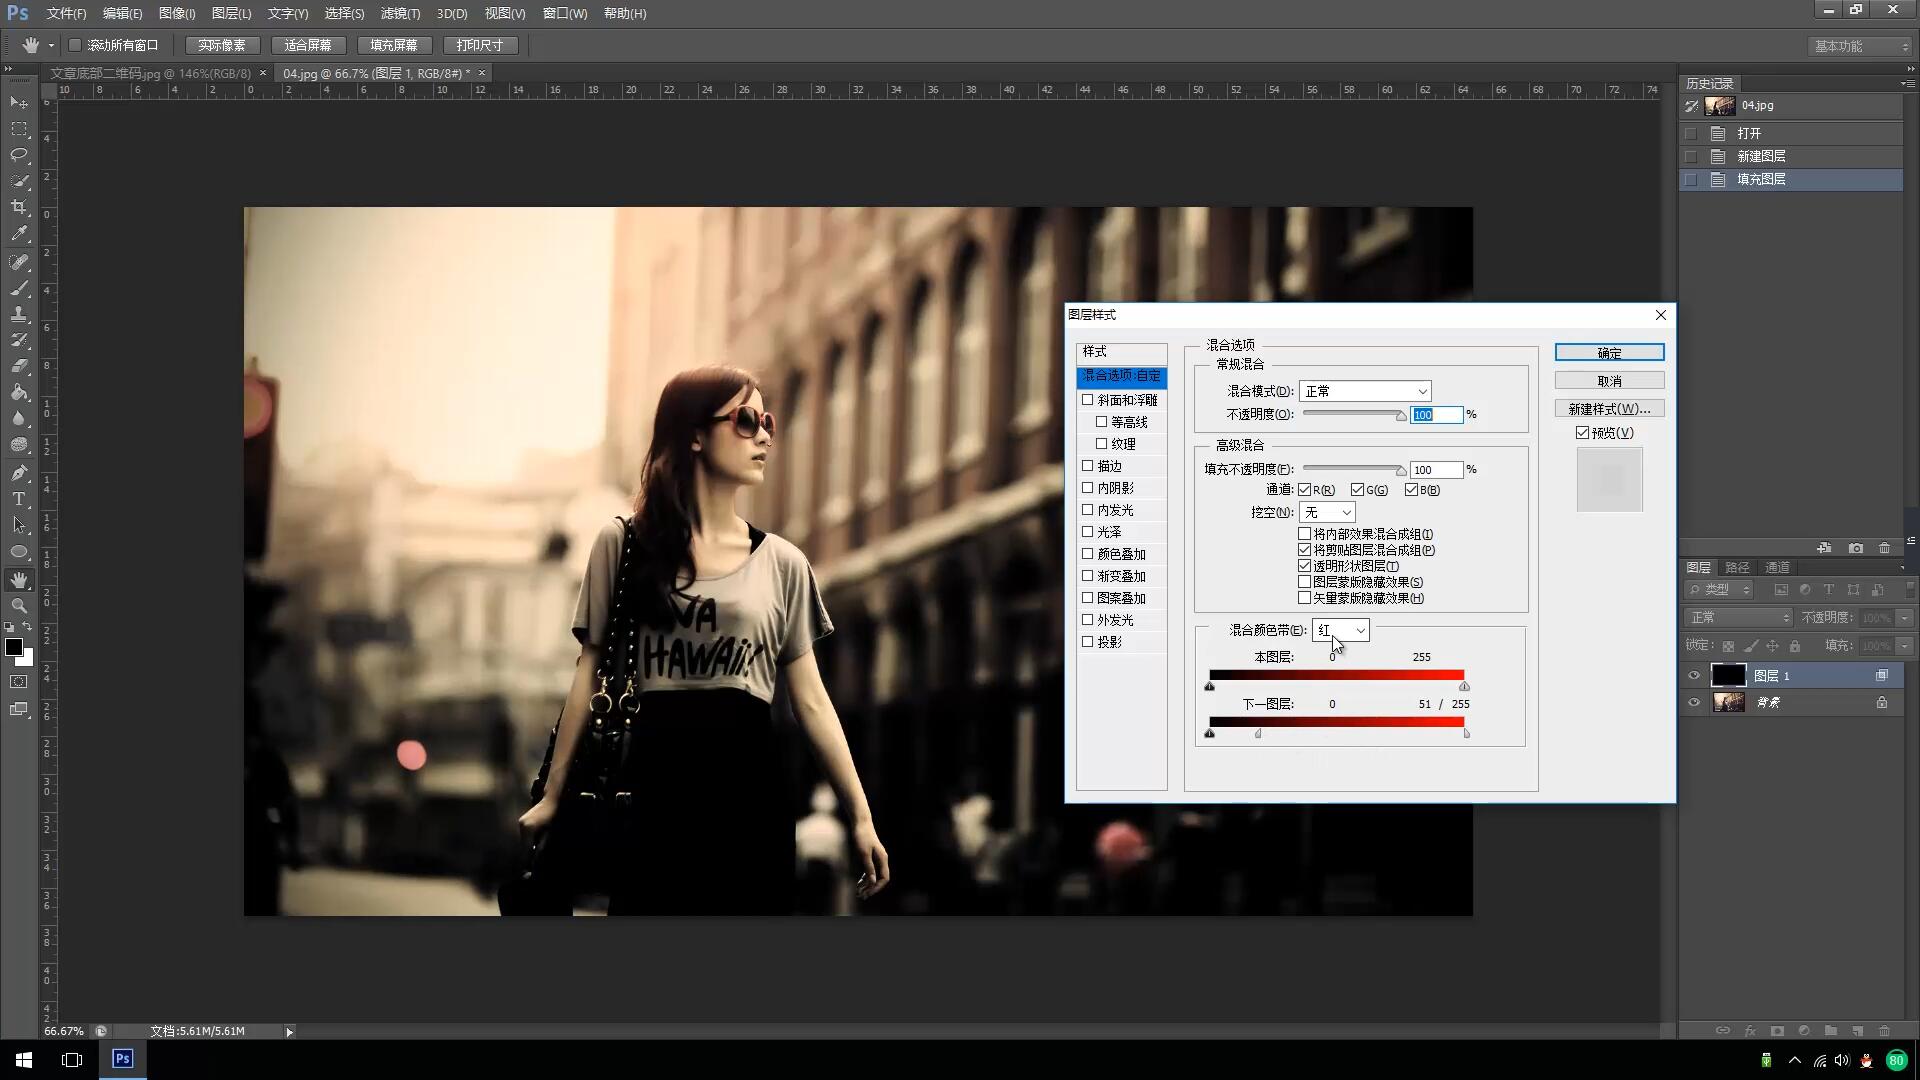Click 实际像素 button in options bar

pos(222,45)
